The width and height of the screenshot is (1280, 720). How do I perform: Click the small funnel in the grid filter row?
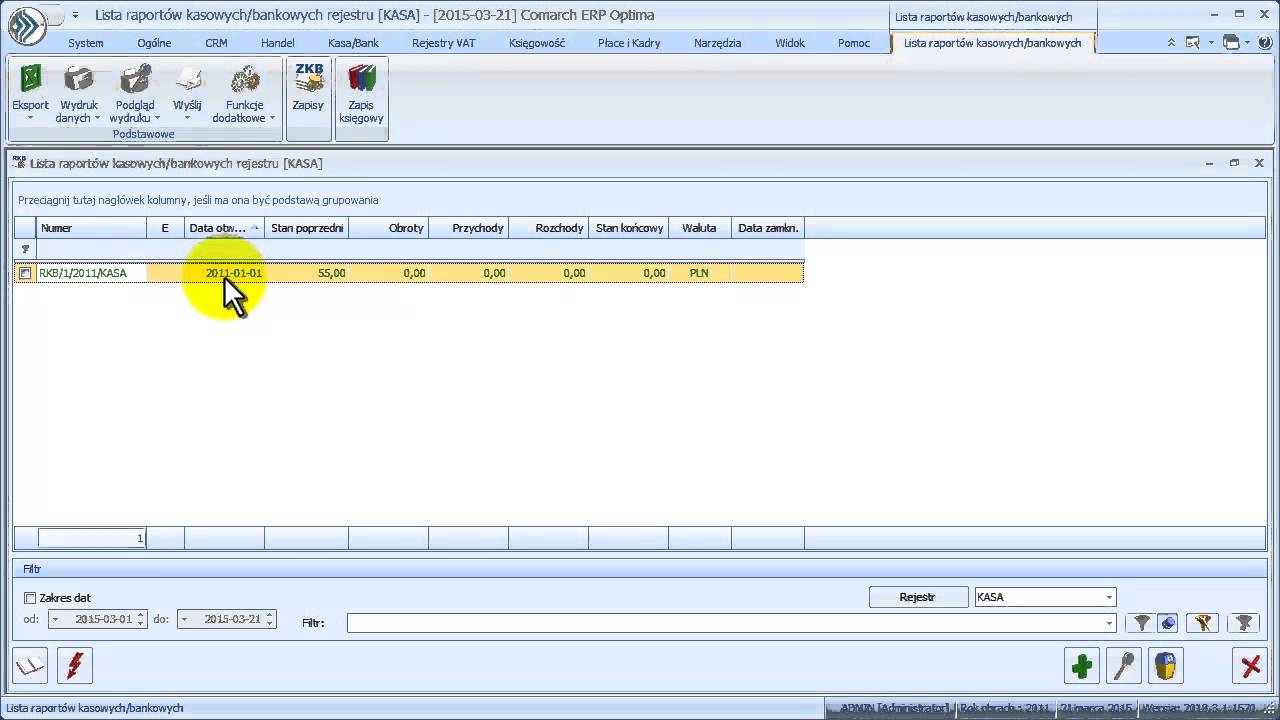click(25, 249)
